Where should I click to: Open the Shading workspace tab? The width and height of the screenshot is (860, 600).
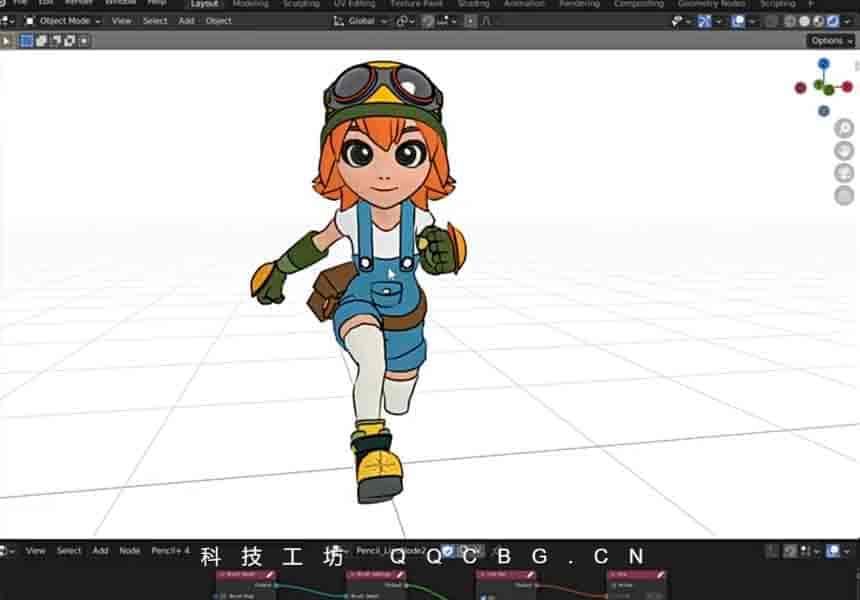pyautogui.click(x=473, y=4)
